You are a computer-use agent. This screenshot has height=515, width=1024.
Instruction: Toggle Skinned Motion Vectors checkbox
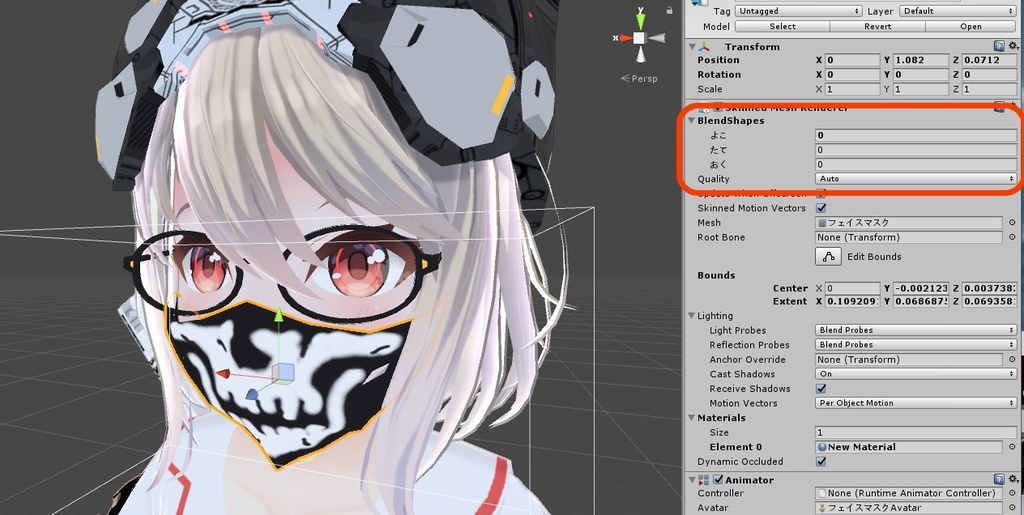pyautogui.click(x=821, y=208)
